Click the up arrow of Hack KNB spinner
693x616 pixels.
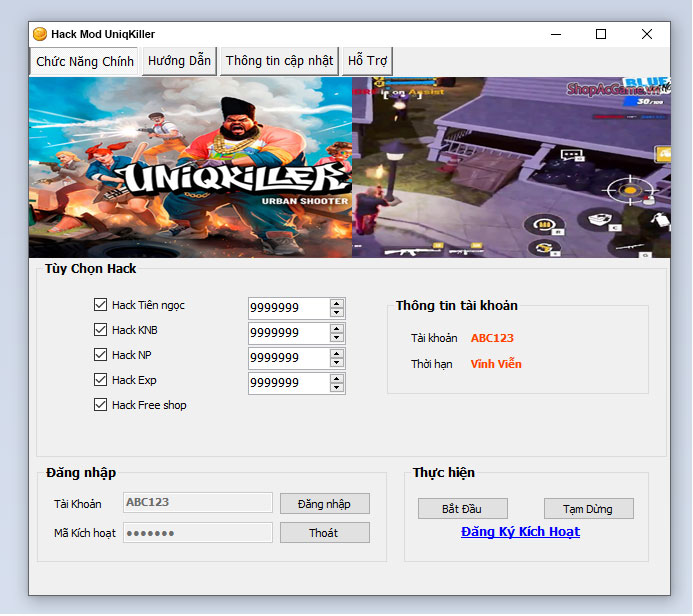pos(337,328)
